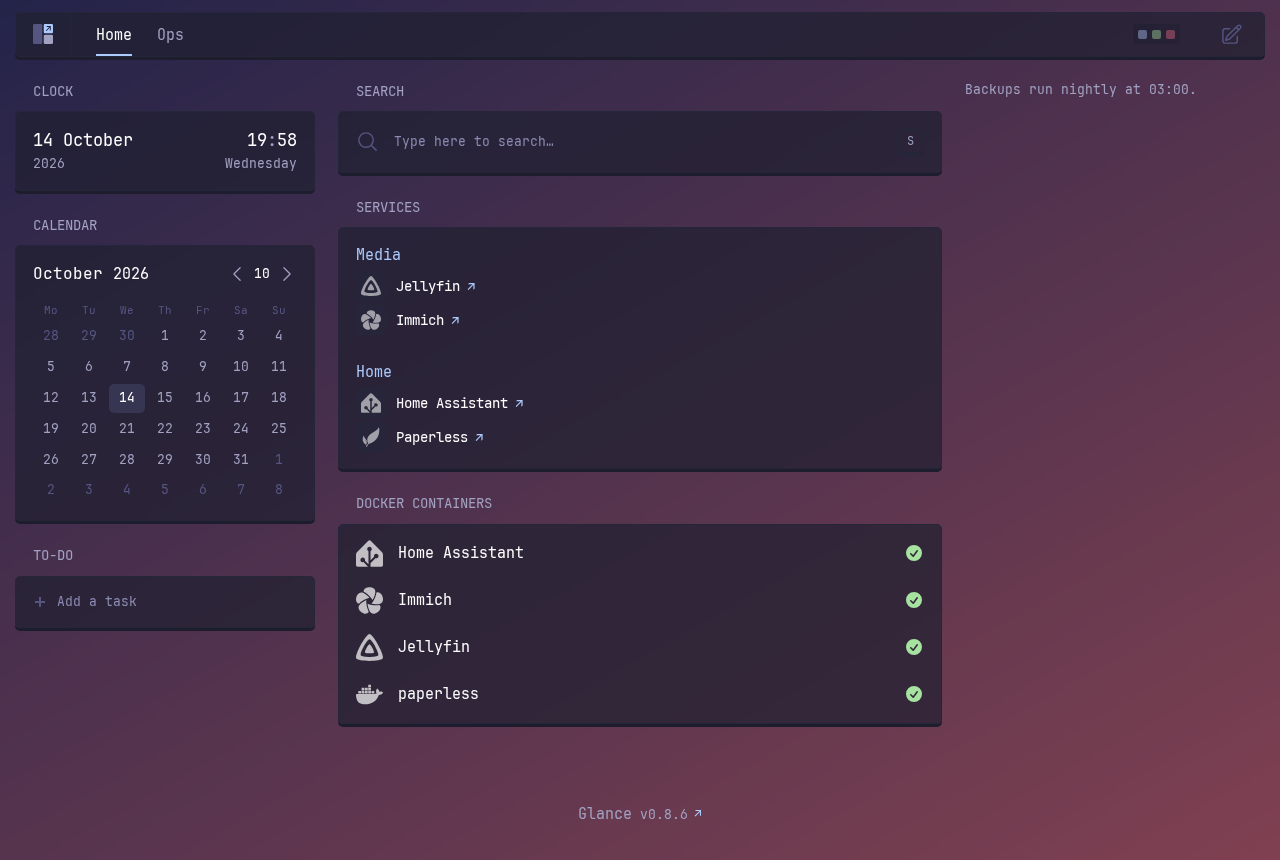
Task: Click the Home Assistant container name
Action: tap(461, 553)
